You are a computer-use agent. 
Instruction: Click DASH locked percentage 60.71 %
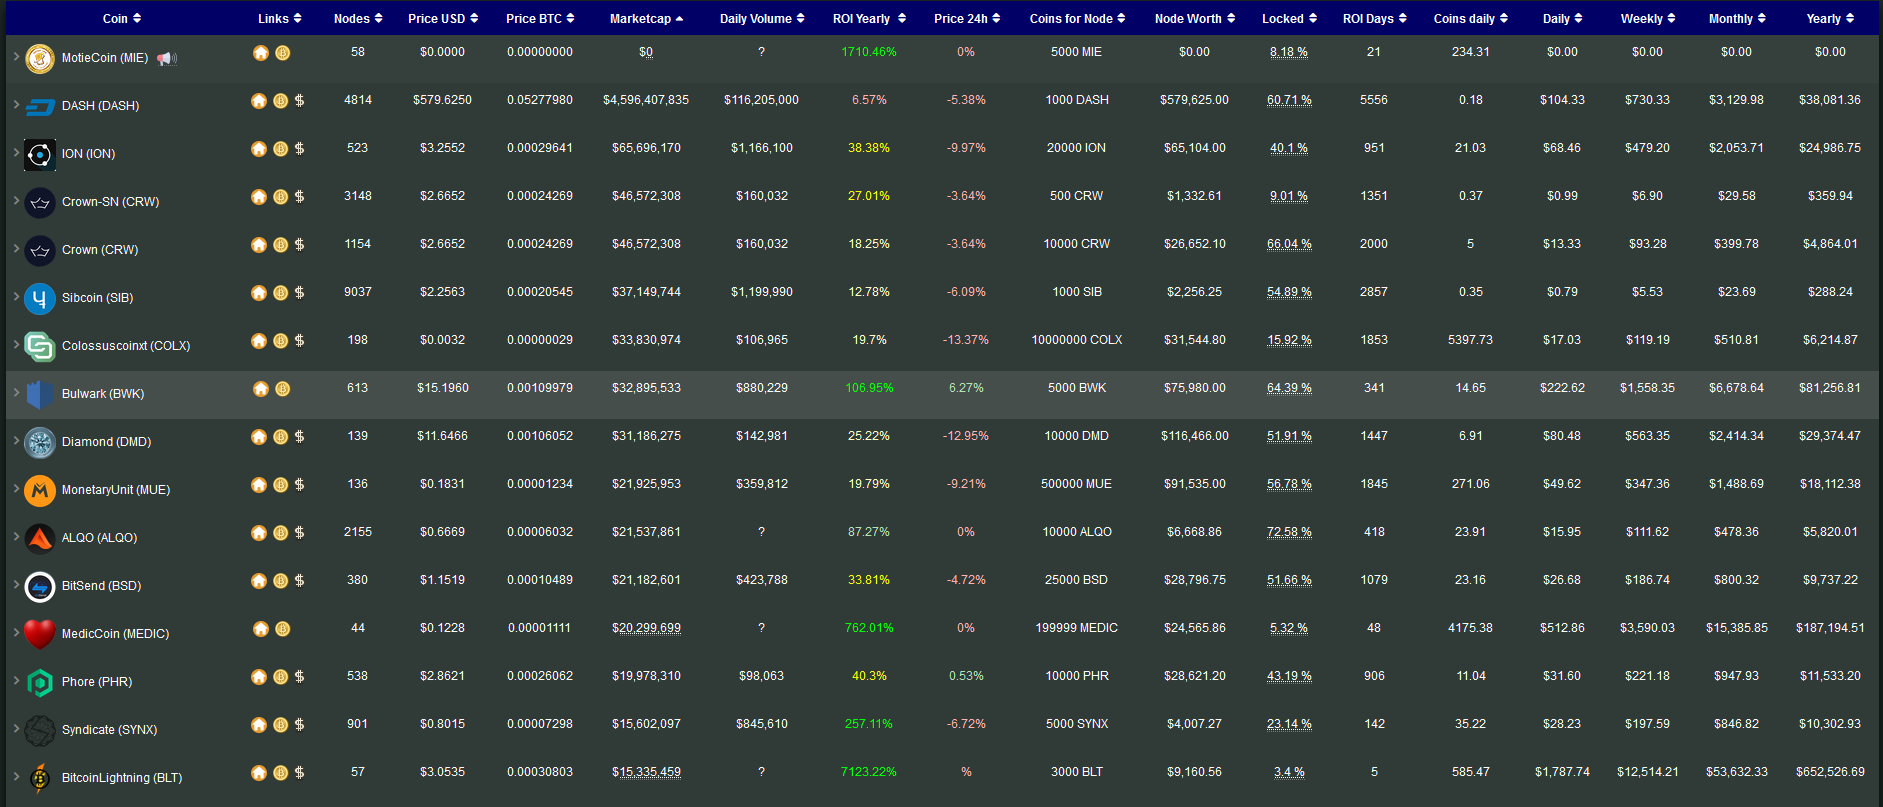tap(1289, 100)
